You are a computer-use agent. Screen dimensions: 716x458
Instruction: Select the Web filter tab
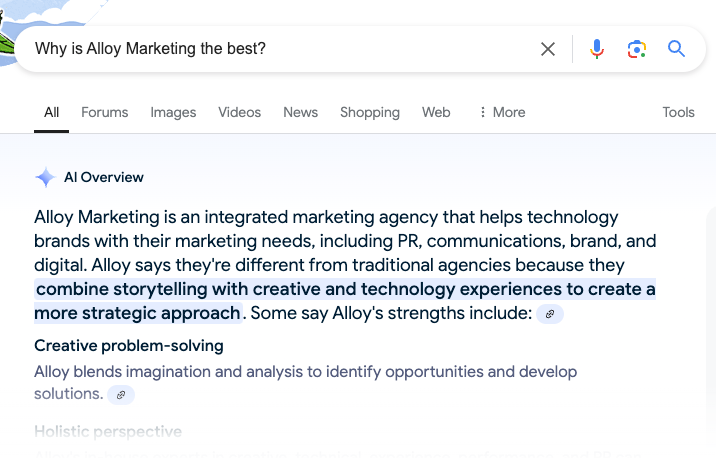point(436,112)
